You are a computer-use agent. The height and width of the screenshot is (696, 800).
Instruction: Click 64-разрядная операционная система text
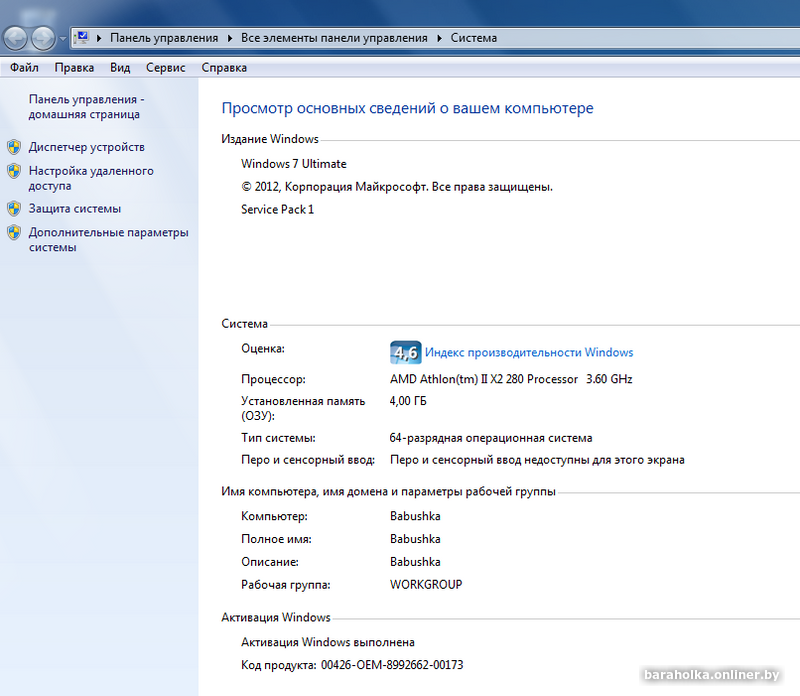491,438
